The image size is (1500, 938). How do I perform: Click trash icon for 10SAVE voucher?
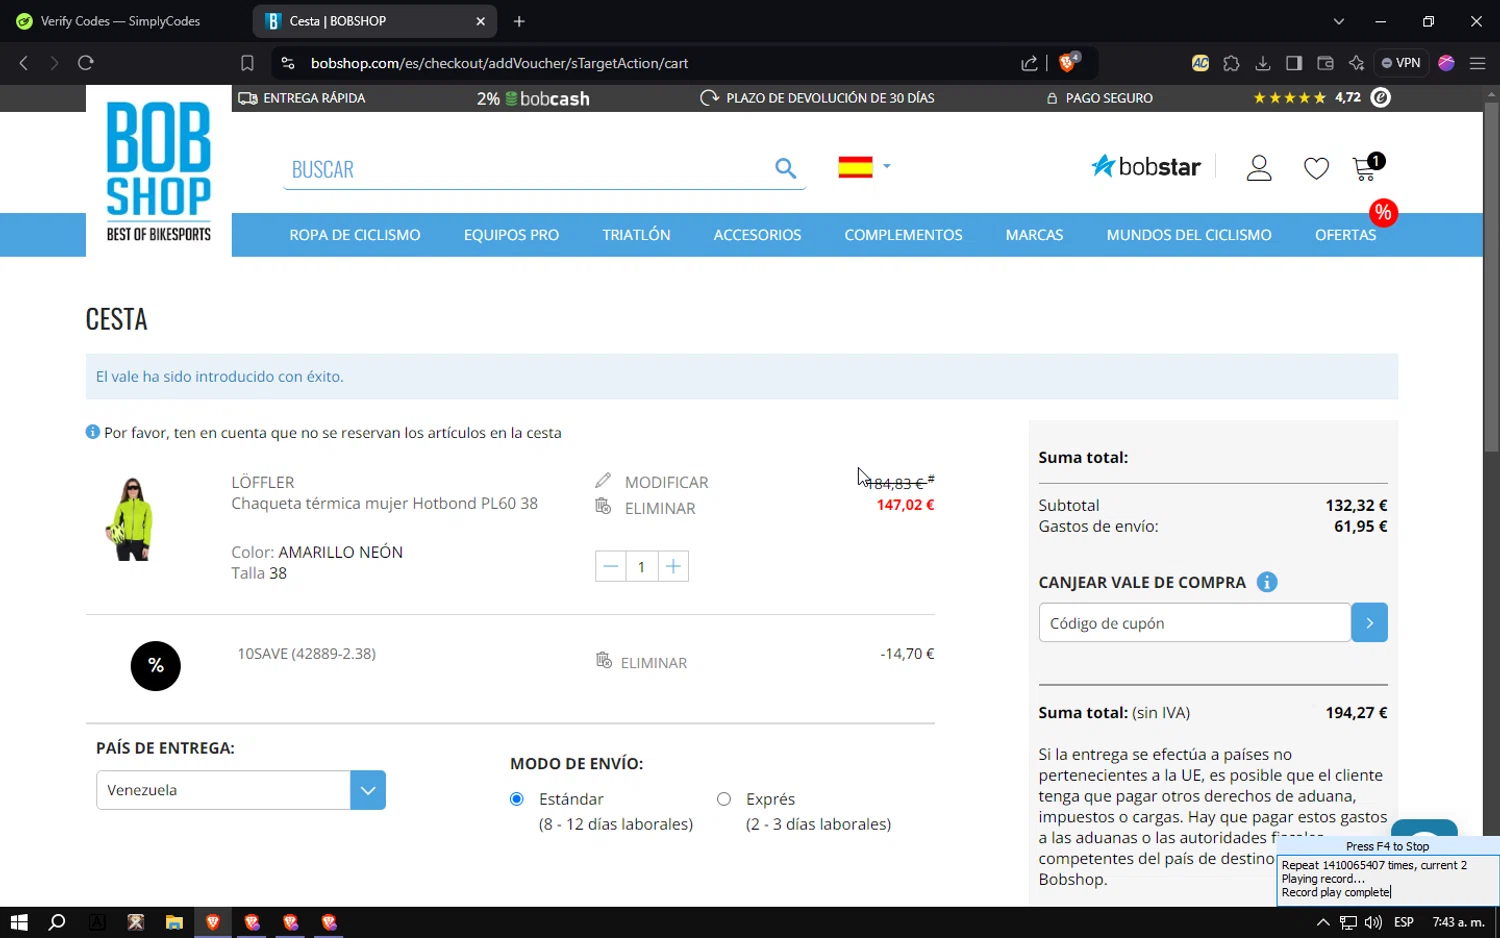coord(603,661)
